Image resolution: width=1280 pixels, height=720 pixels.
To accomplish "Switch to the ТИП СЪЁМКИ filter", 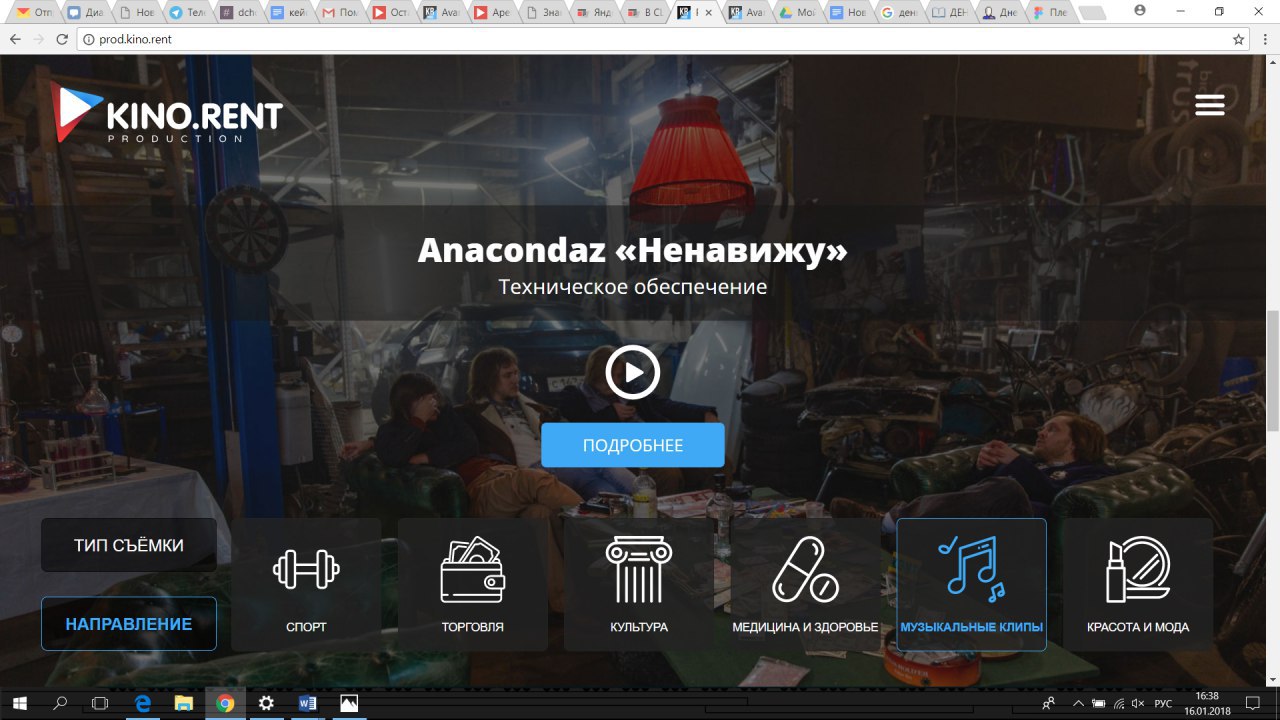I will 129,545.
